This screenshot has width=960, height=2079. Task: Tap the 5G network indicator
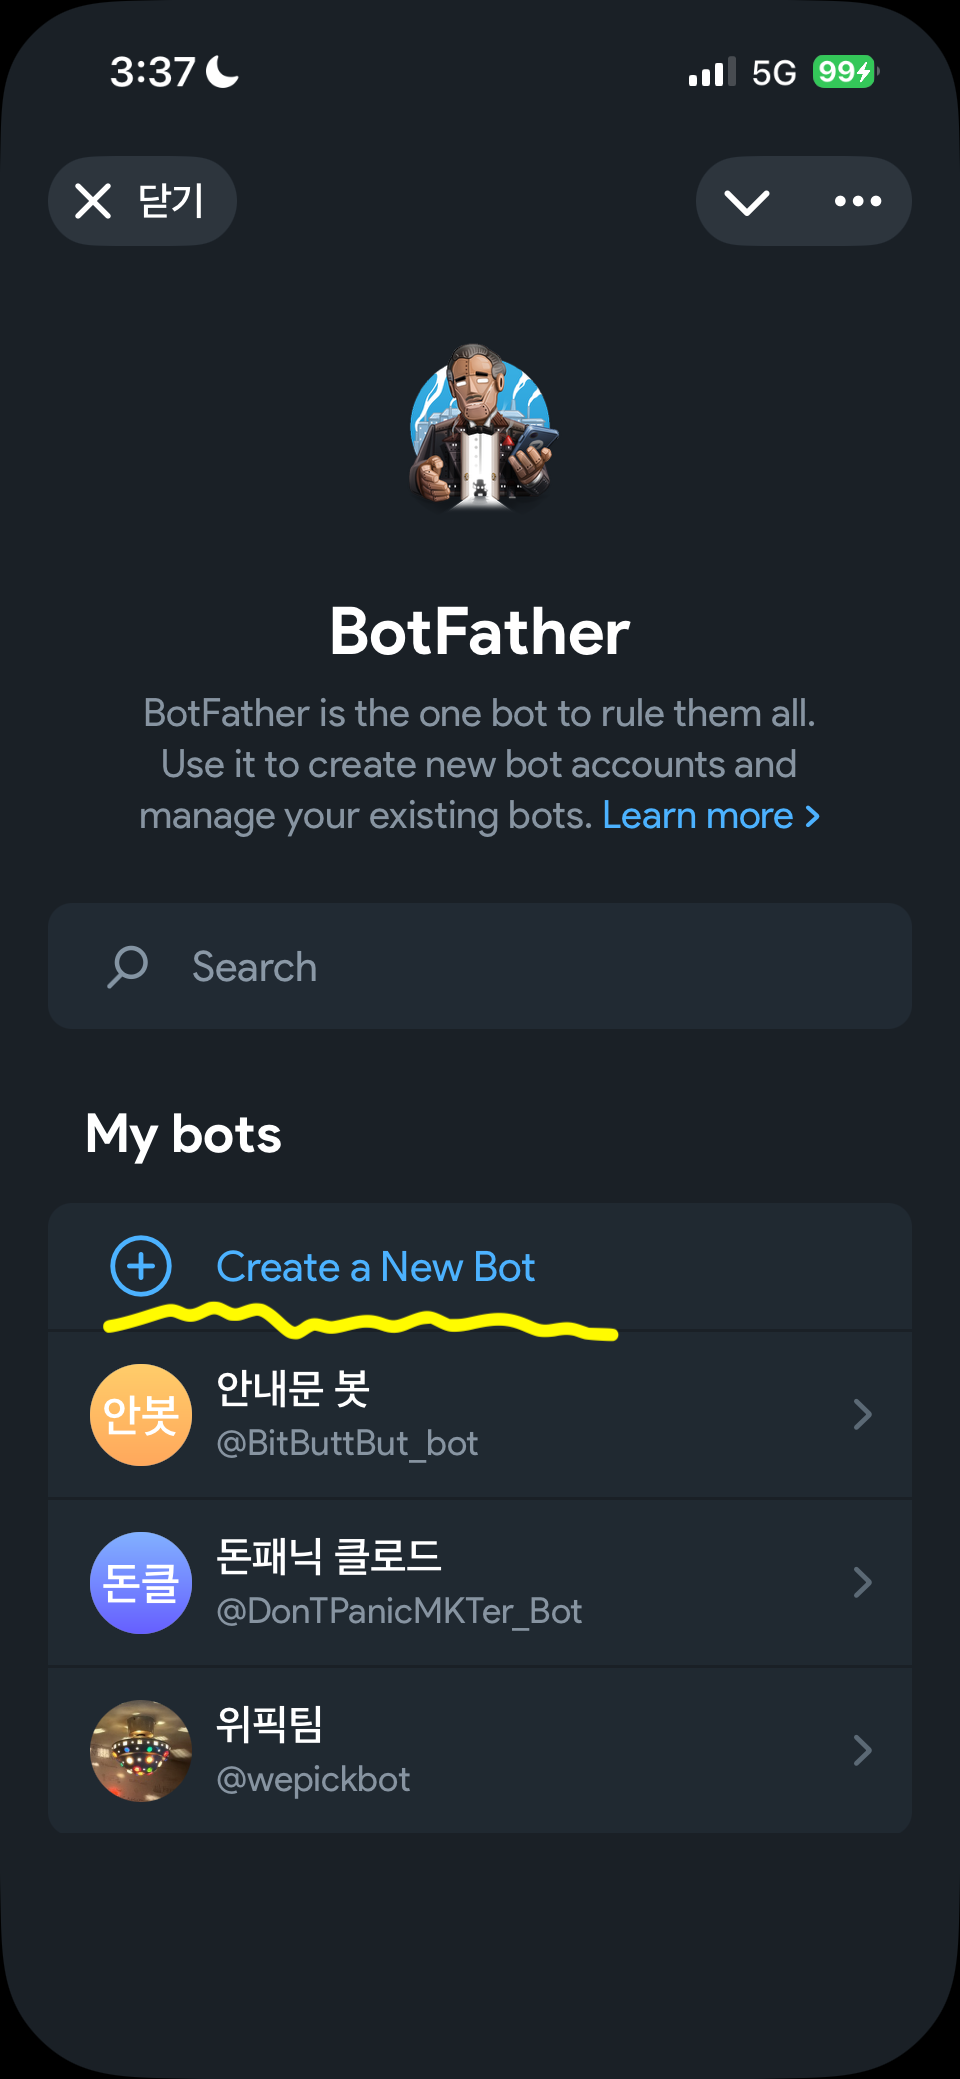[x=775, y=71]
